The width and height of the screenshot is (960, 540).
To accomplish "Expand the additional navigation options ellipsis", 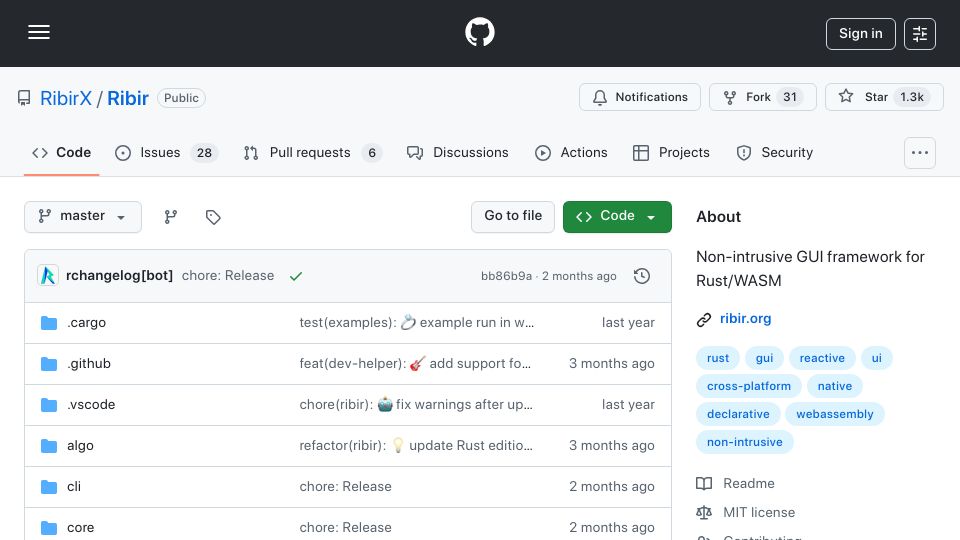I will (x=920, y=152).
